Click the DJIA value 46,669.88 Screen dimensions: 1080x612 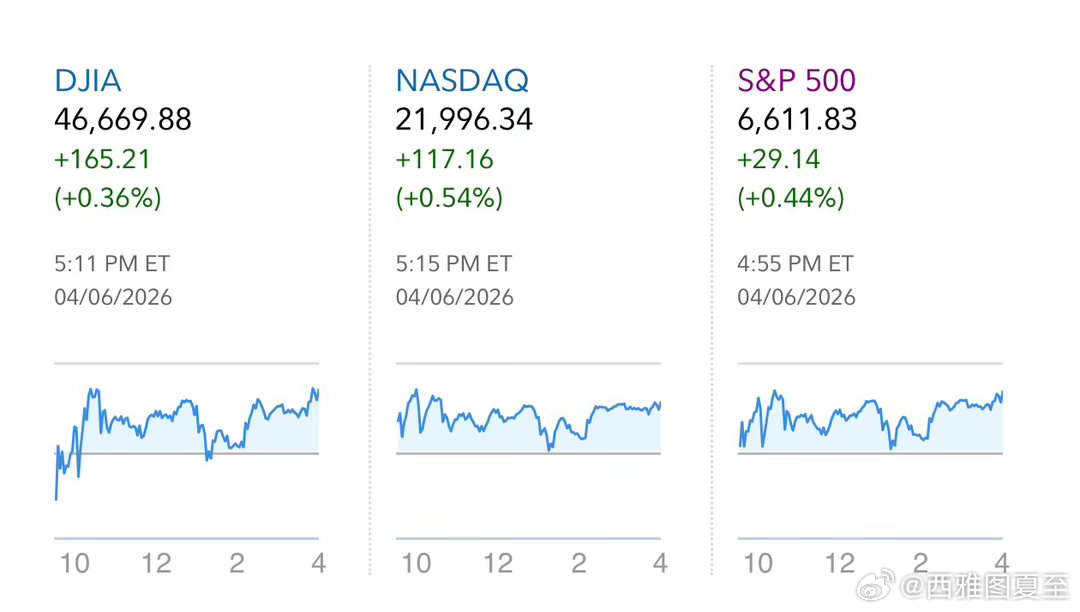(122, 120)
